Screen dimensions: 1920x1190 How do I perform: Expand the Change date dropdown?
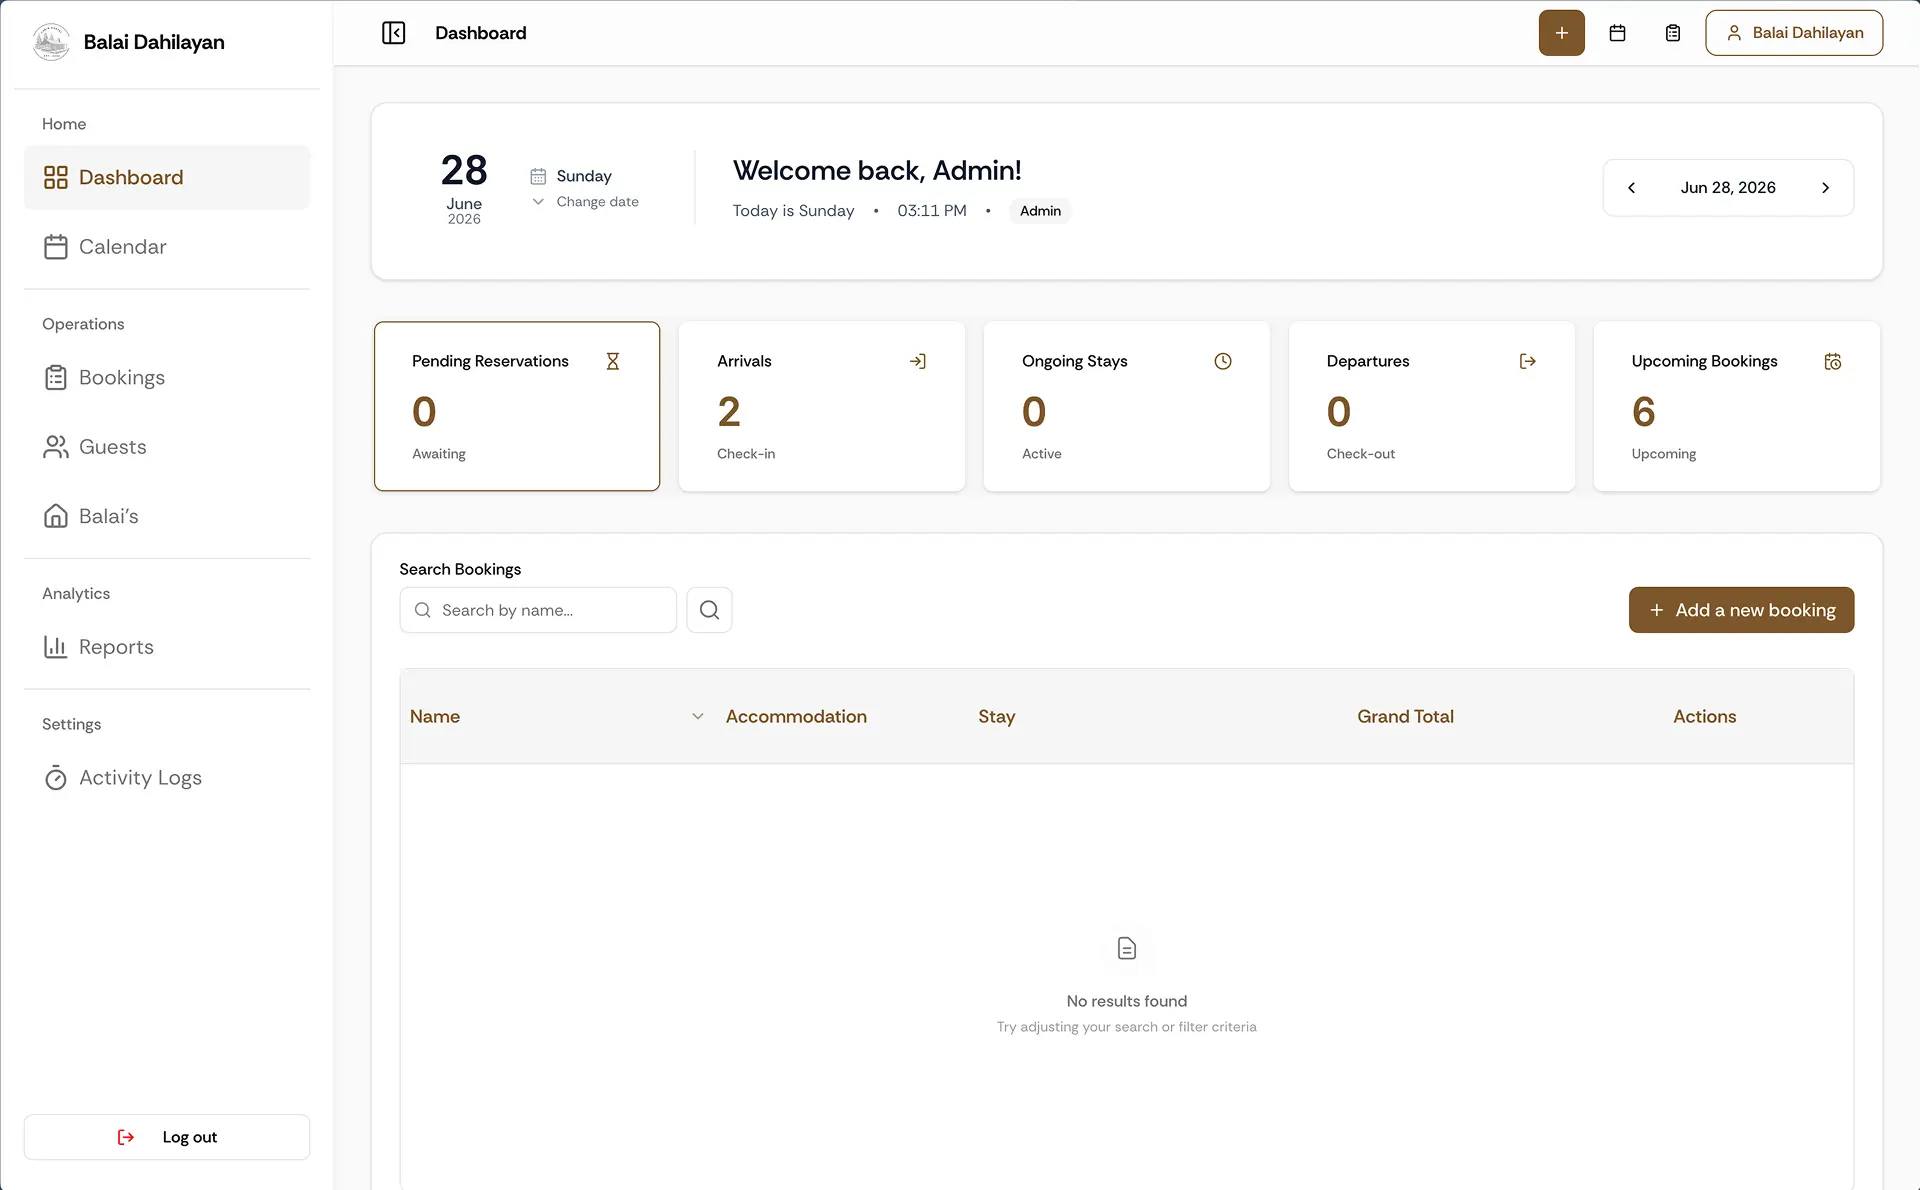(585, 202)
